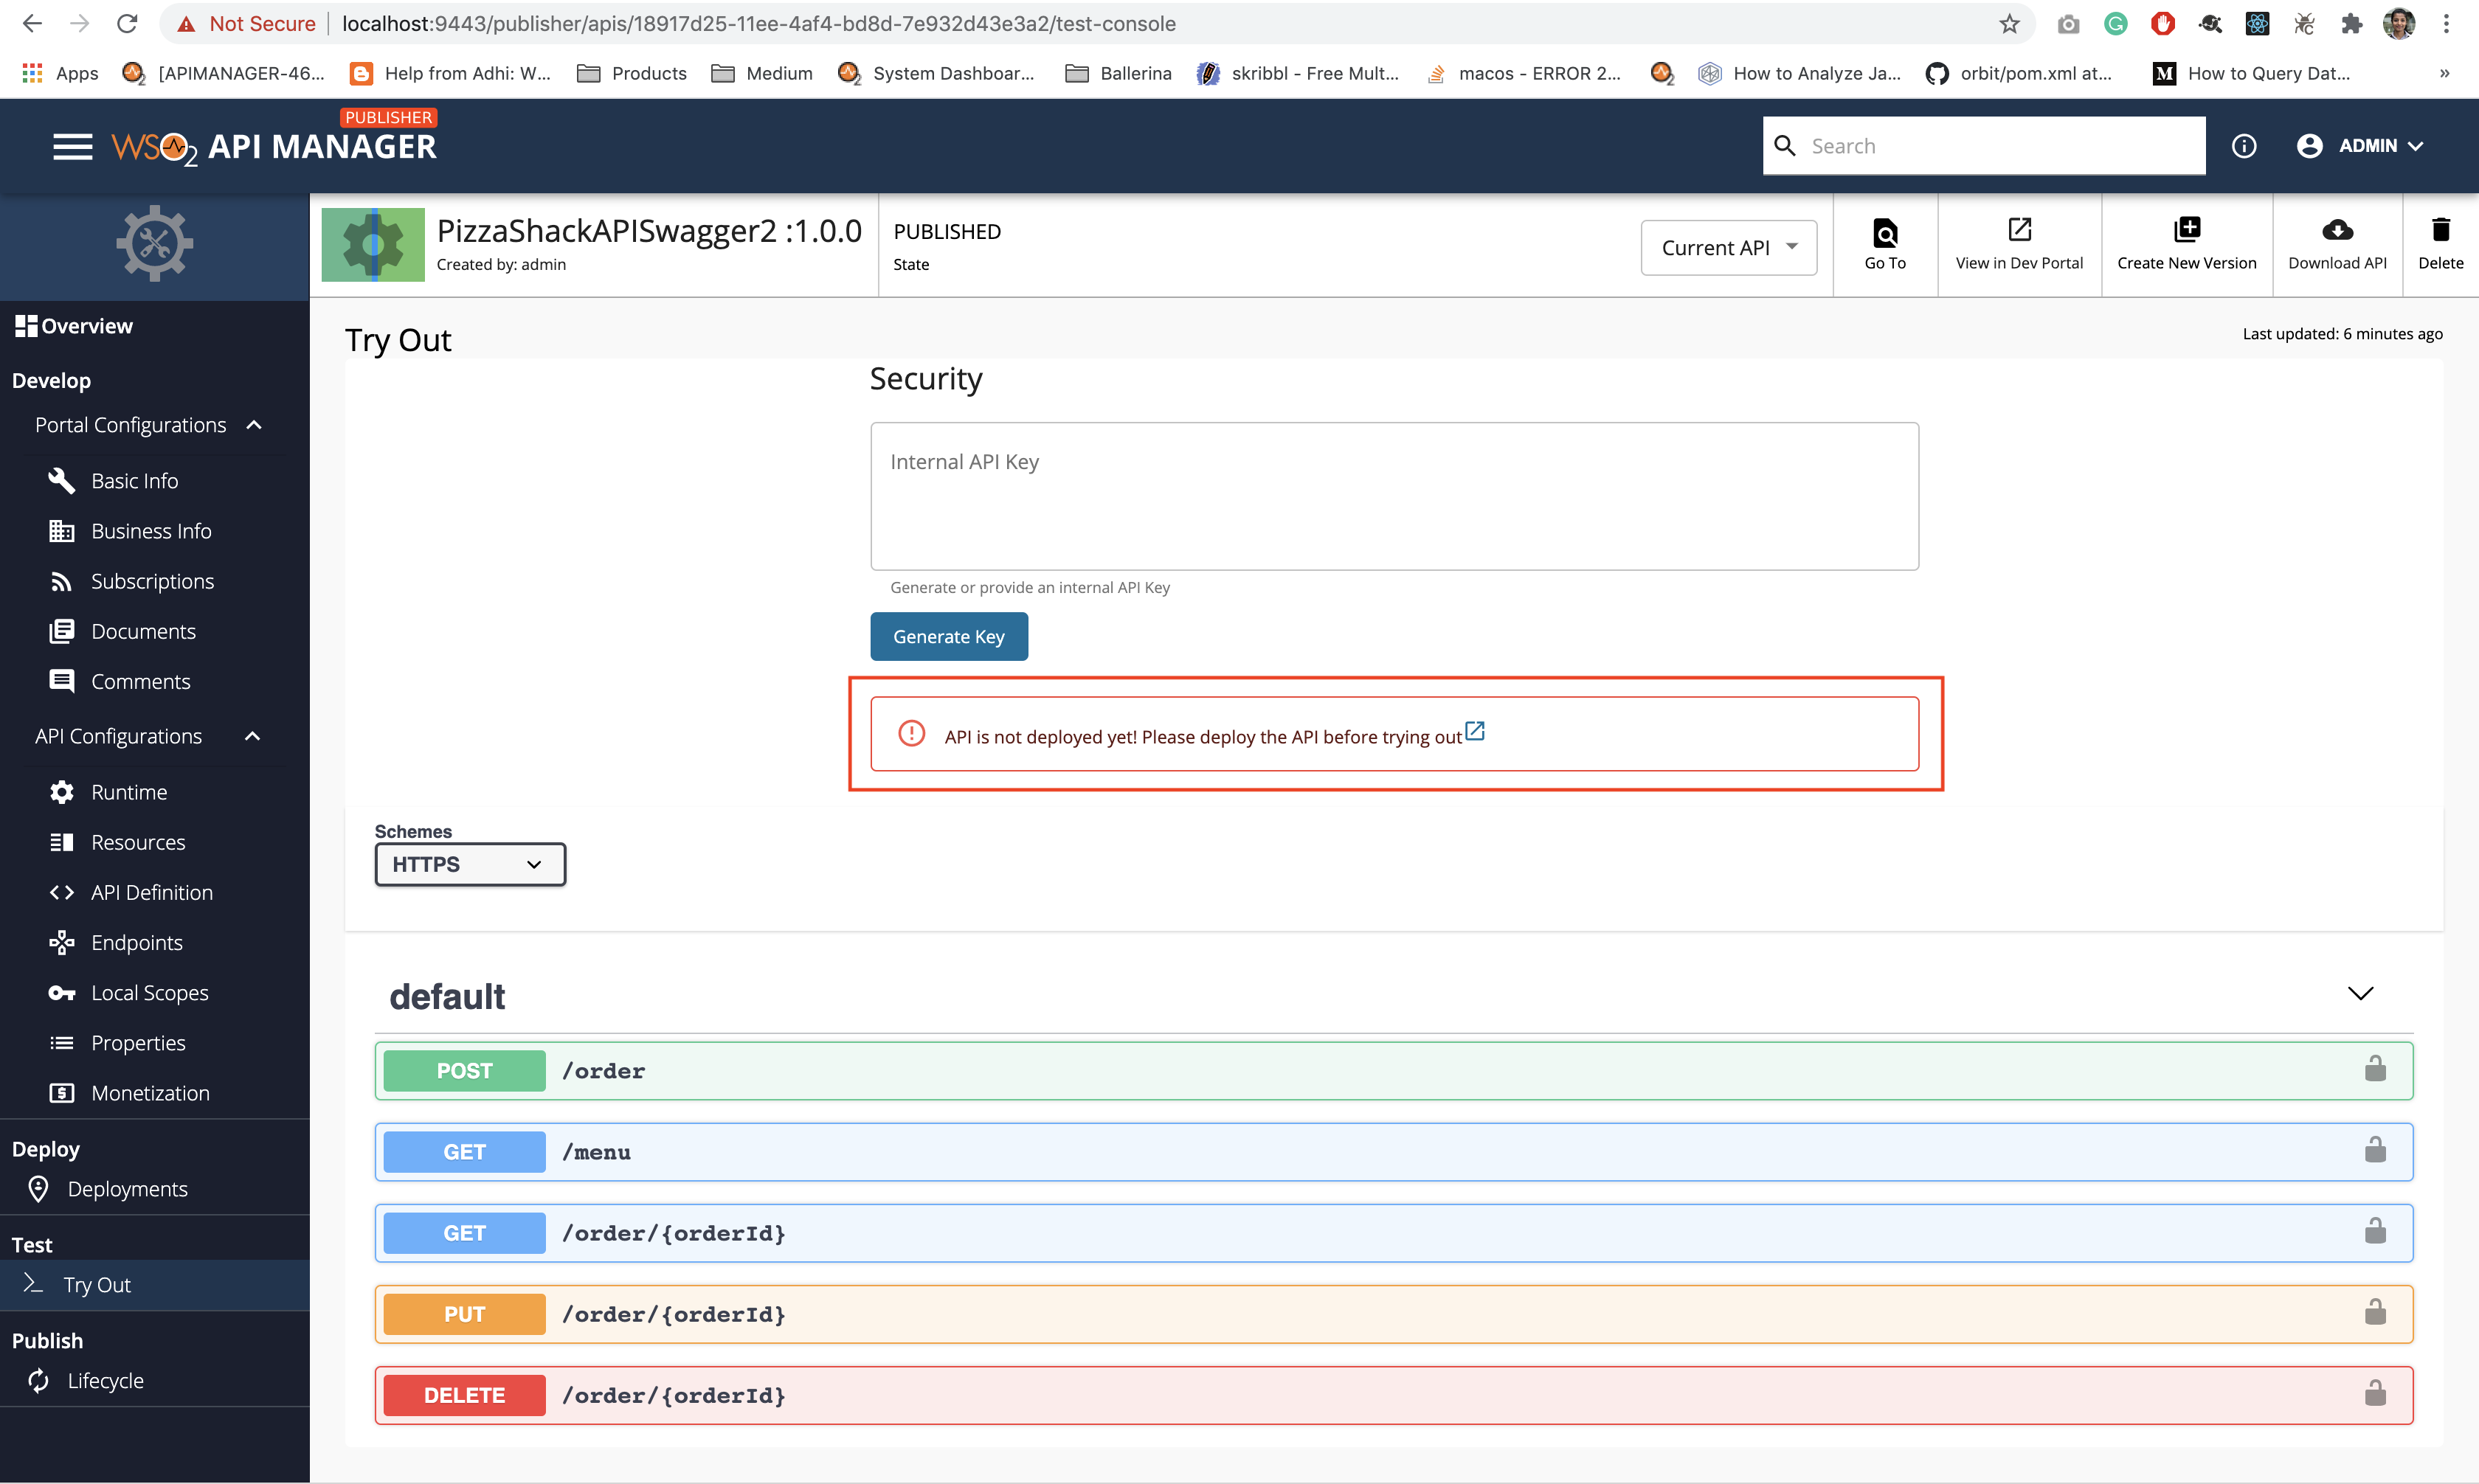Toggle the lock icon on POST /order

tap(2377, 1069)
